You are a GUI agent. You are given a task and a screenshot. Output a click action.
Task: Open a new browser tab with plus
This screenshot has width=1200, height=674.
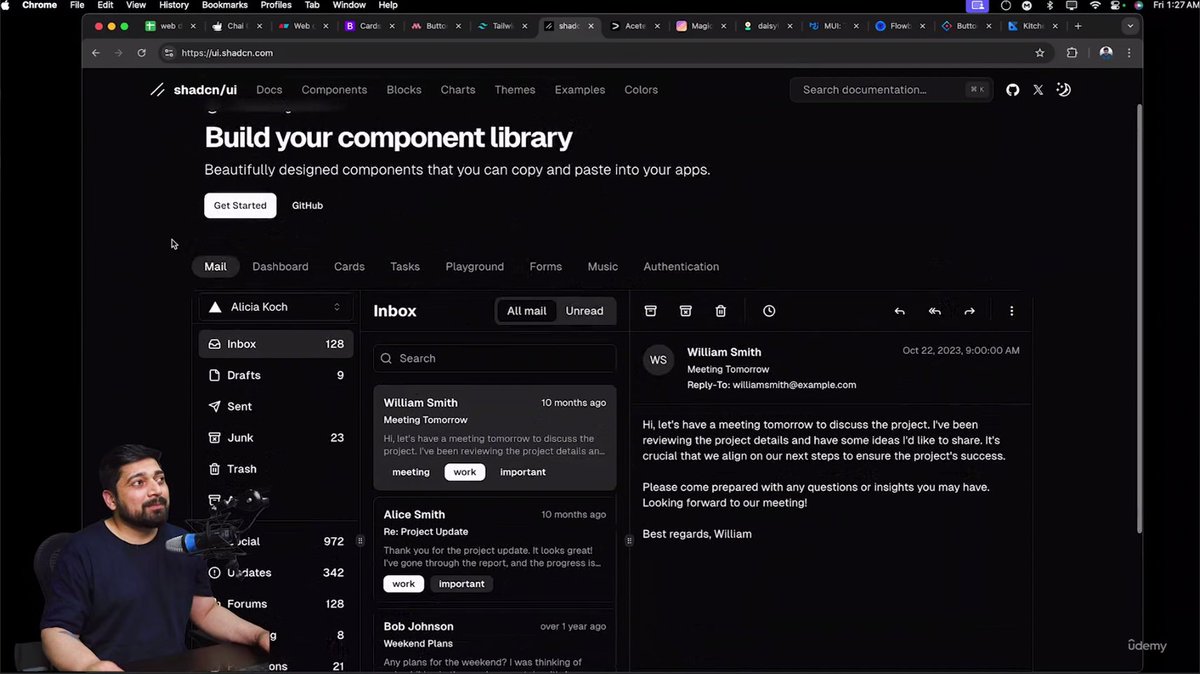pos(1078,26)
